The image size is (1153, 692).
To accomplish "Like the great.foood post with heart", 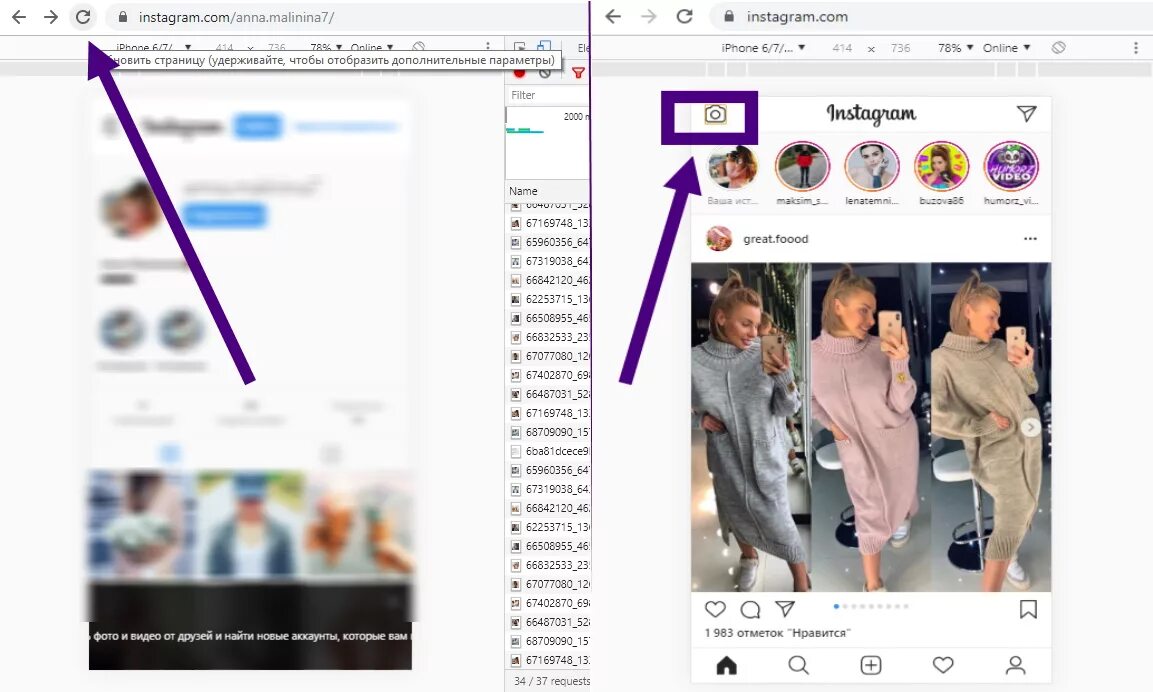I will pyautogui.click(x=715, y=609).
